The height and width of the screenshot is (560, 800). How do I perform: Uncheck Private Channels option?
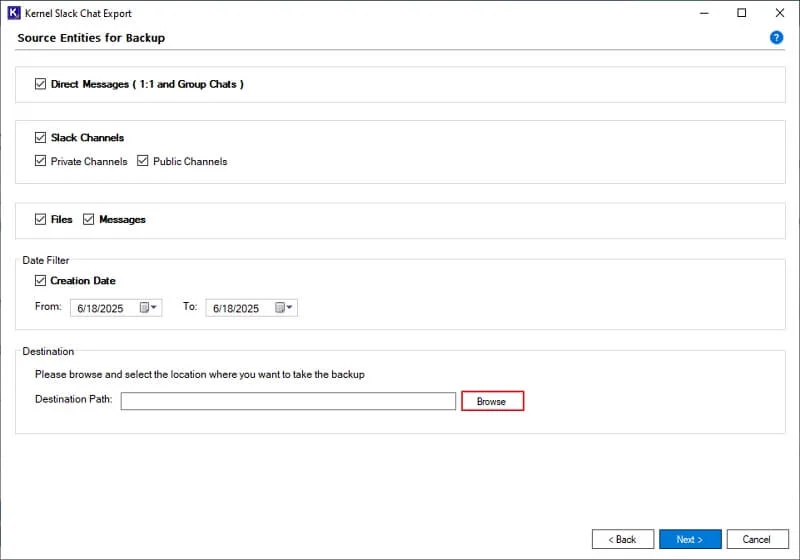pos(40,161)
